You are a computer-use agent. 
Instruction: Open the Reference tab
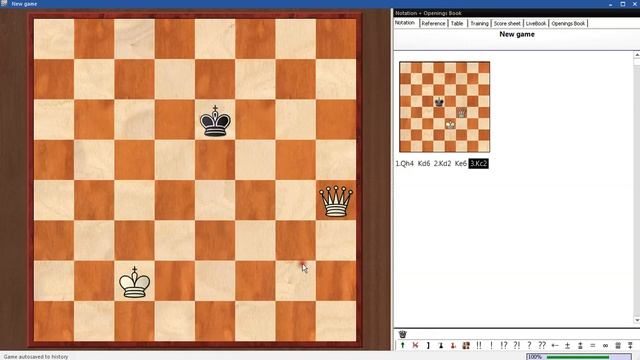click(x=433, y=24)
